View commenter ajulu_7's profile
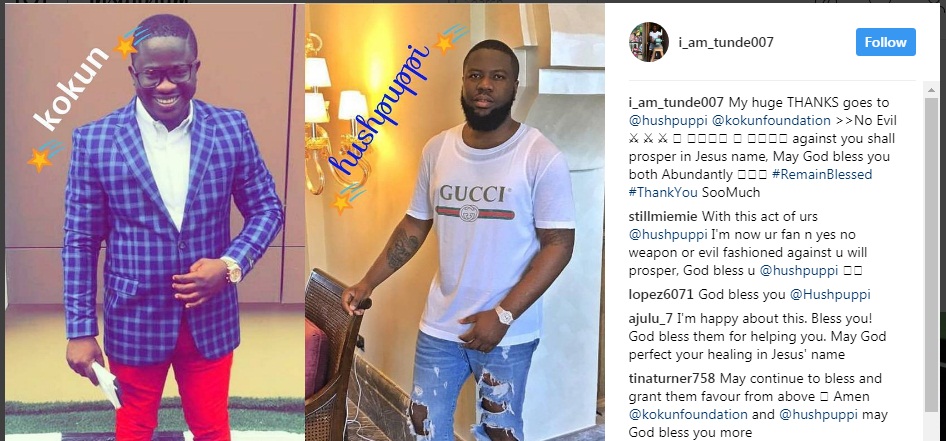 [x=651, y=319]
